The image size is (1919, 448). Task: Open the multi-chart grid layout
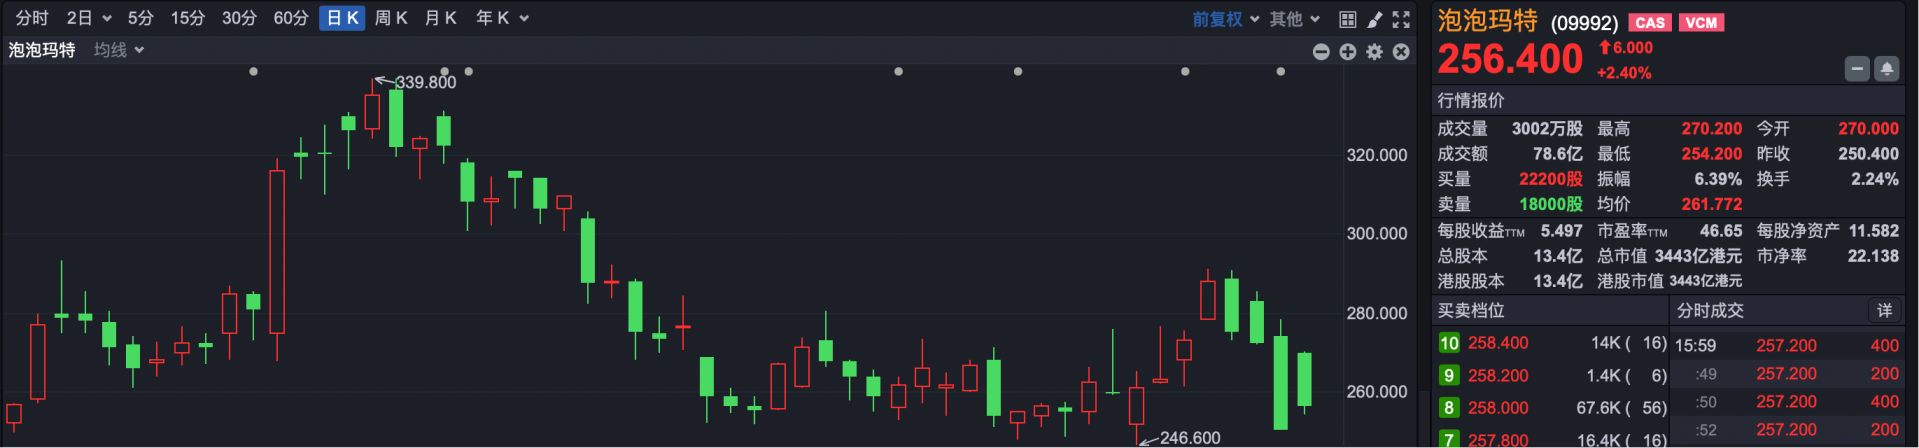tap(1347, 19)
